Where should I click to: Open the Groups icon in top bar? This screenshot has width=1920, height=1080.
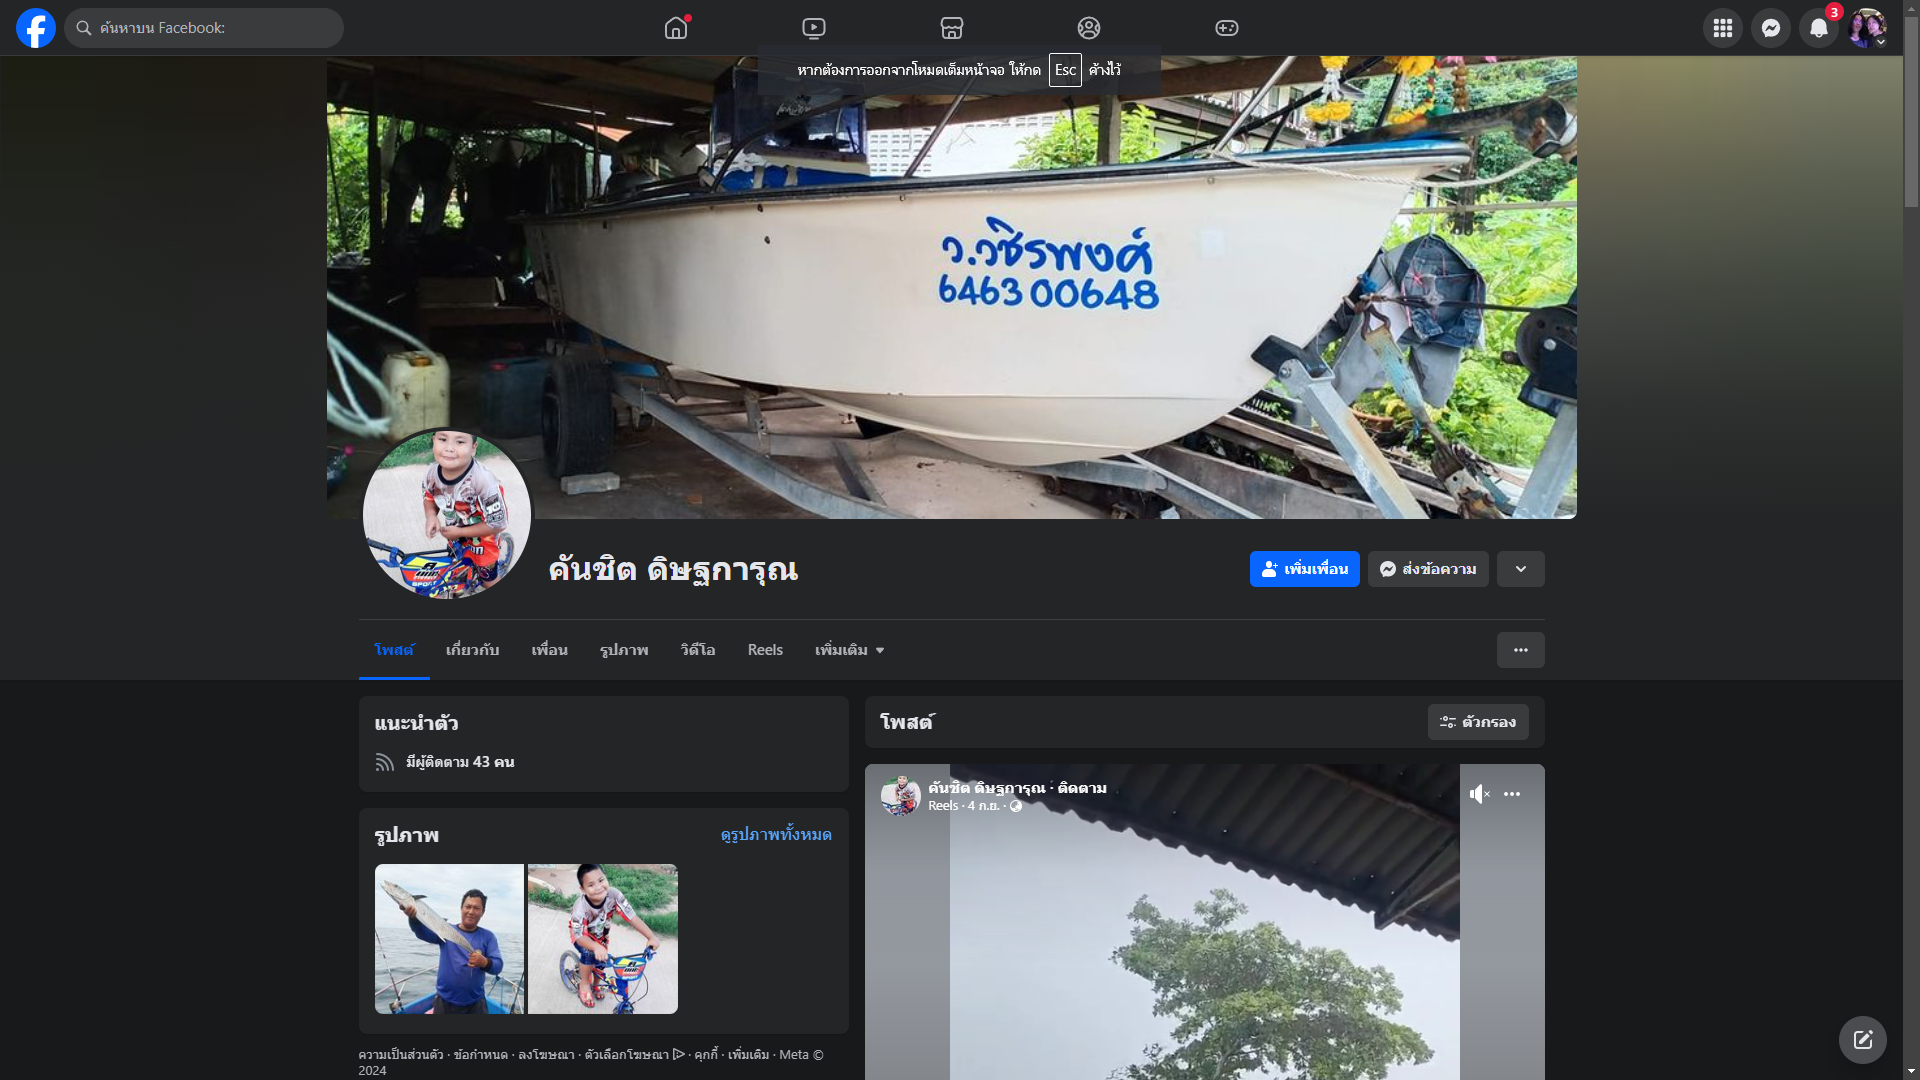click(1089, 28)
